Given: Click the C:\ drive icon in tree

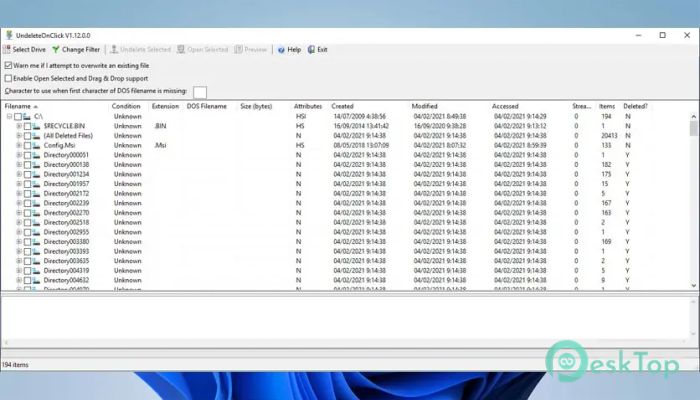Looking at the screenshot, I should point(27,117).
